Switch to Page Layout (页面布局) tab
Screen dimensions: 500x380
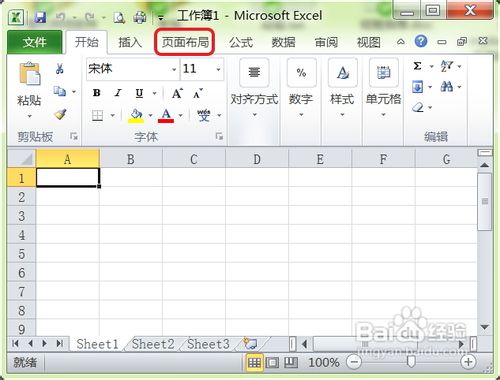185,42
